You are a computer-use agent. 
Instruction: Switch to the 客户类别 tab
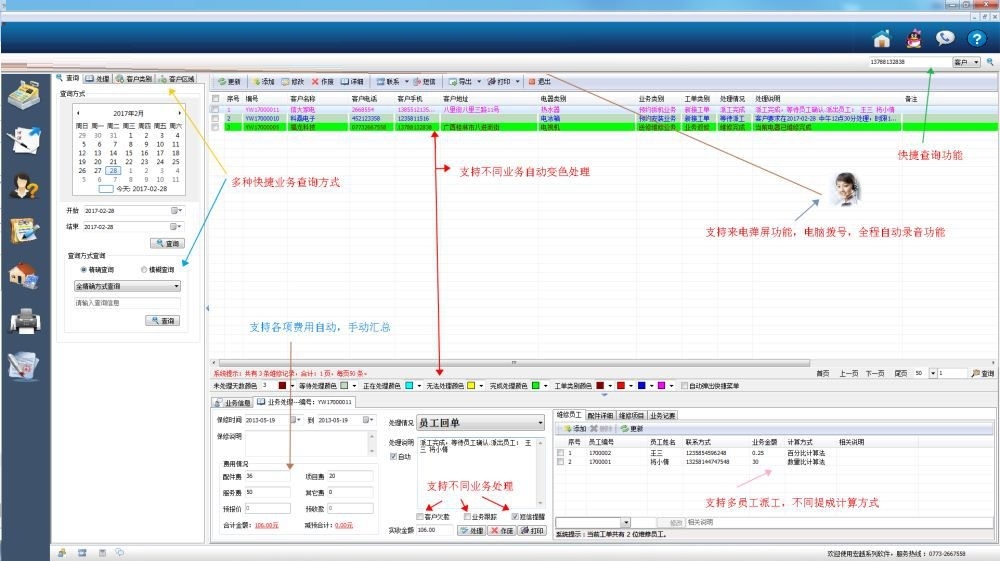pos(134,78)
